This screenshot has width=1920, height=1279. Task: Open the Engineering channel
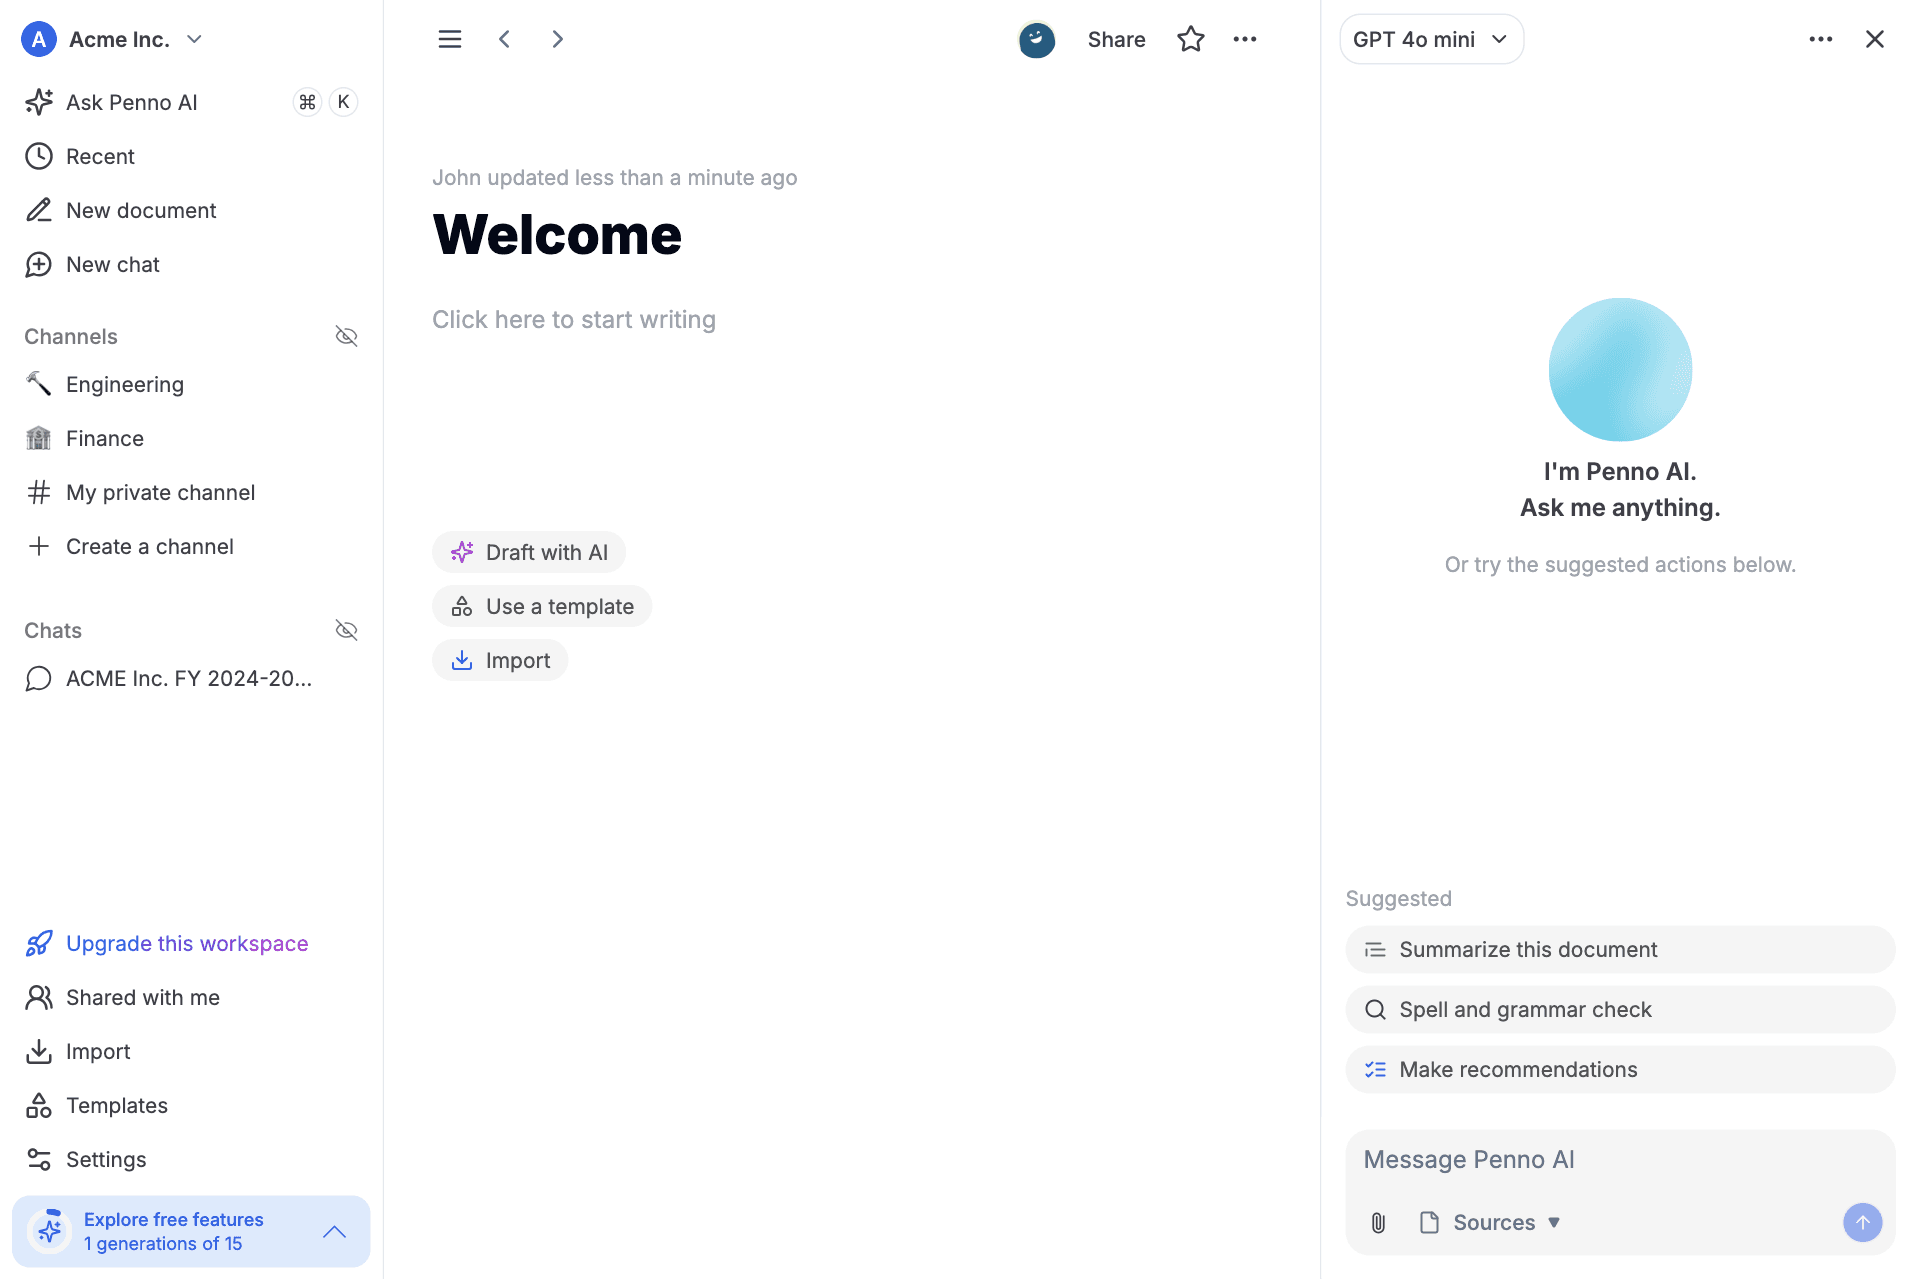pos(124,385)
